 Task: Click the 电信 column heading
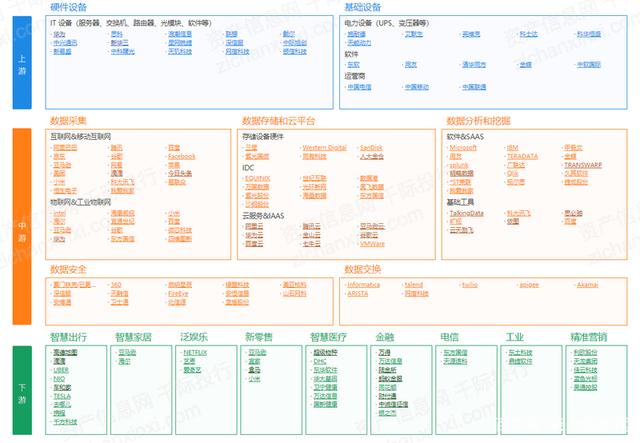tap(449, 337)
